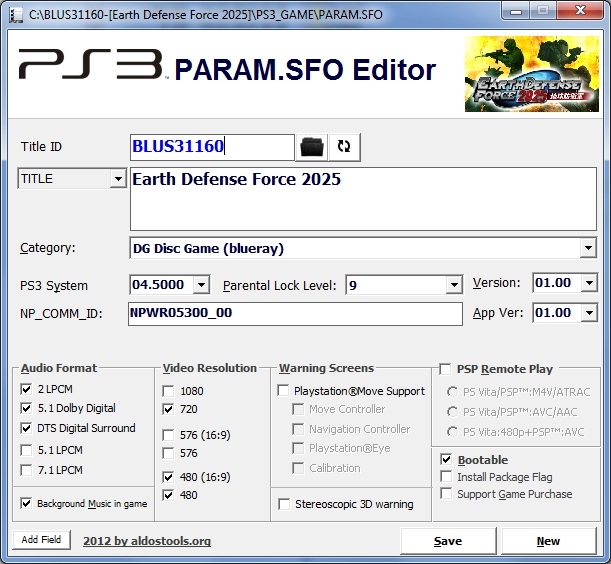
Task: Expand Parental Lock Level dropdown
Action: 454,285
